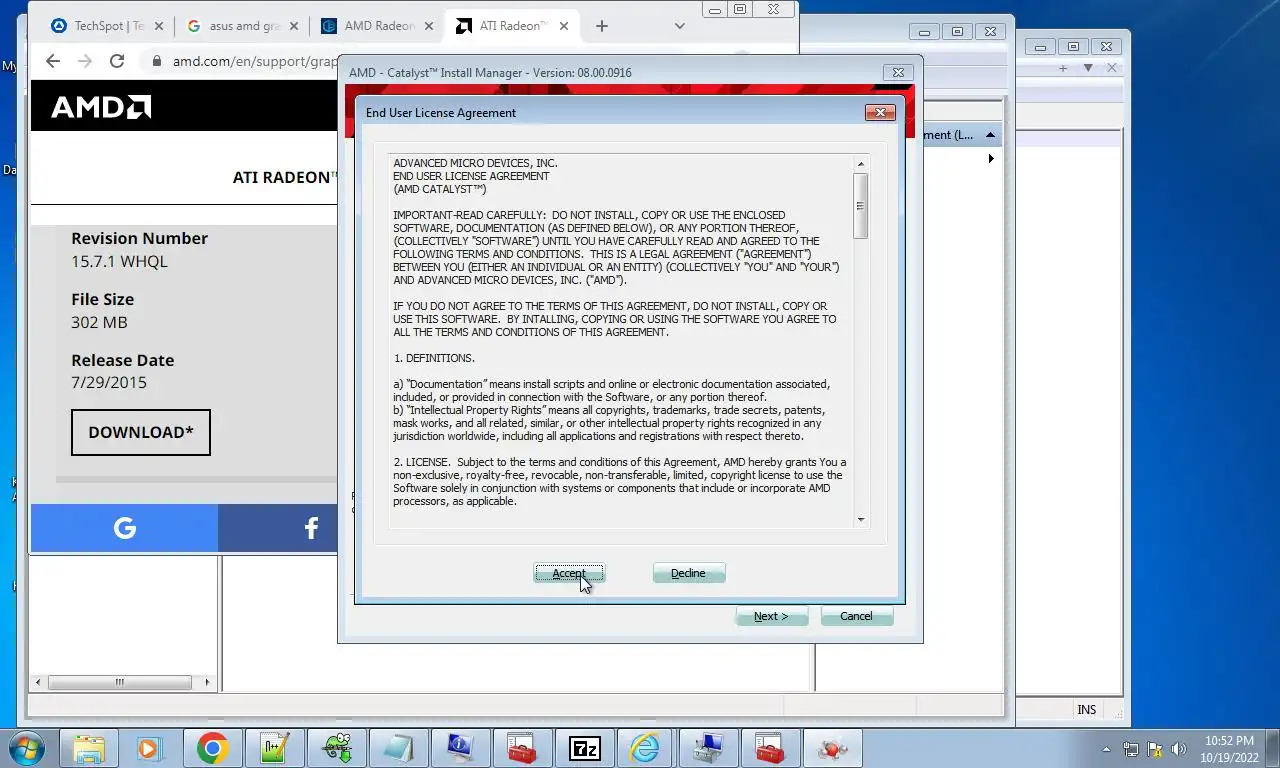Decline the license agreement
This screenshot has width=1280, height=768.
coord(688,573)
